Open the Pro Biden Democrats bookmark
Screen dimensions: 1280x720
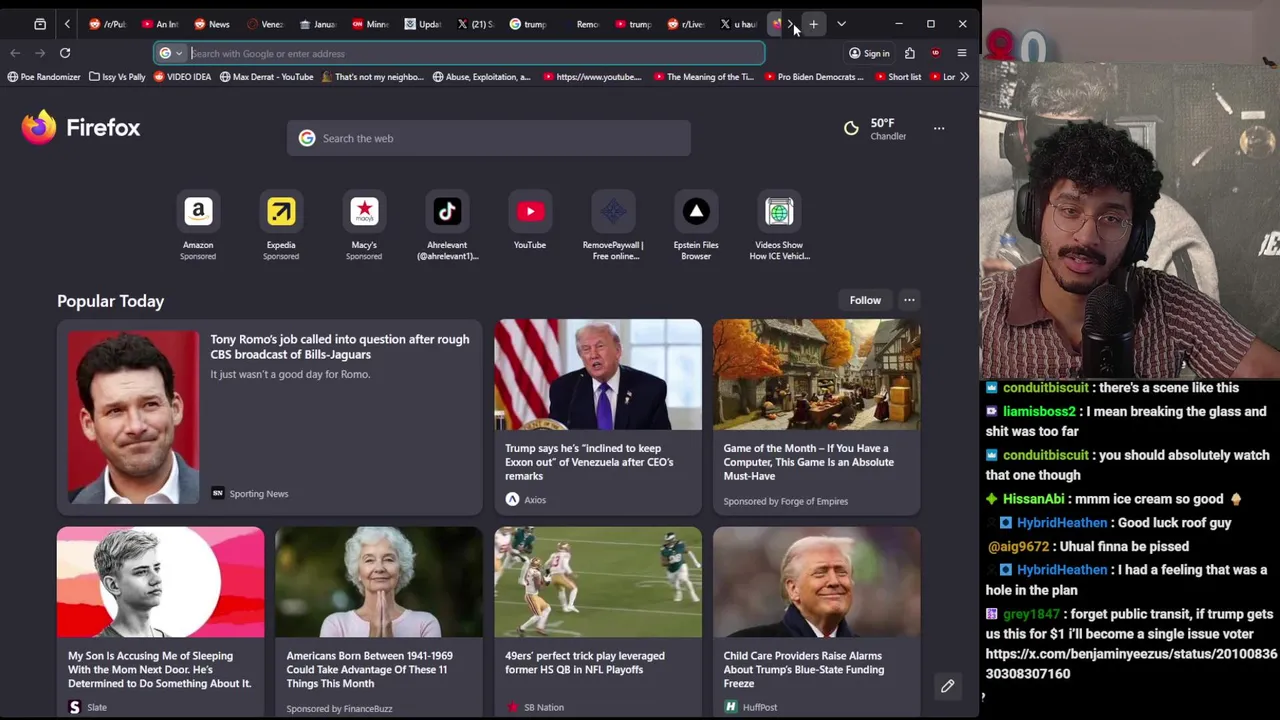pyautogui.click(x=814, y=77)
